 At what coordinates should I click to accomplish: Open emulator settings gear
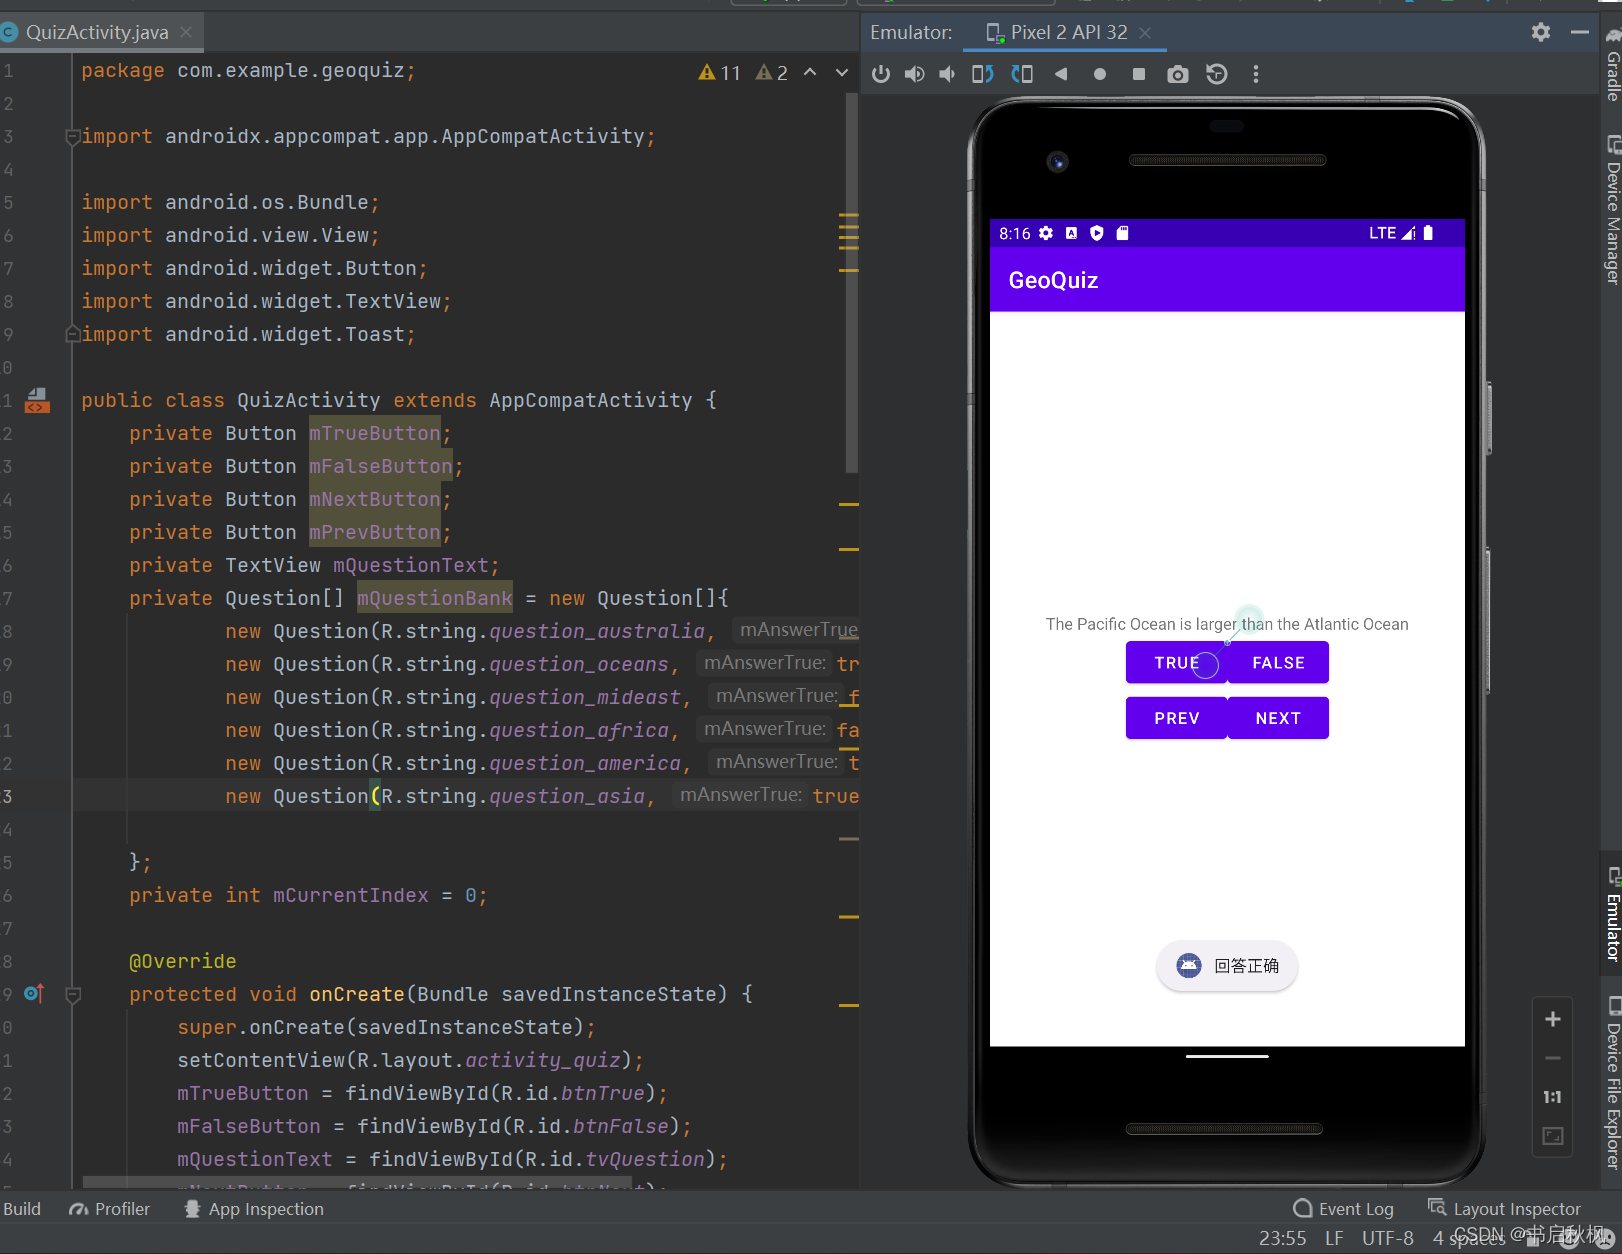[x=1540, y=32]
